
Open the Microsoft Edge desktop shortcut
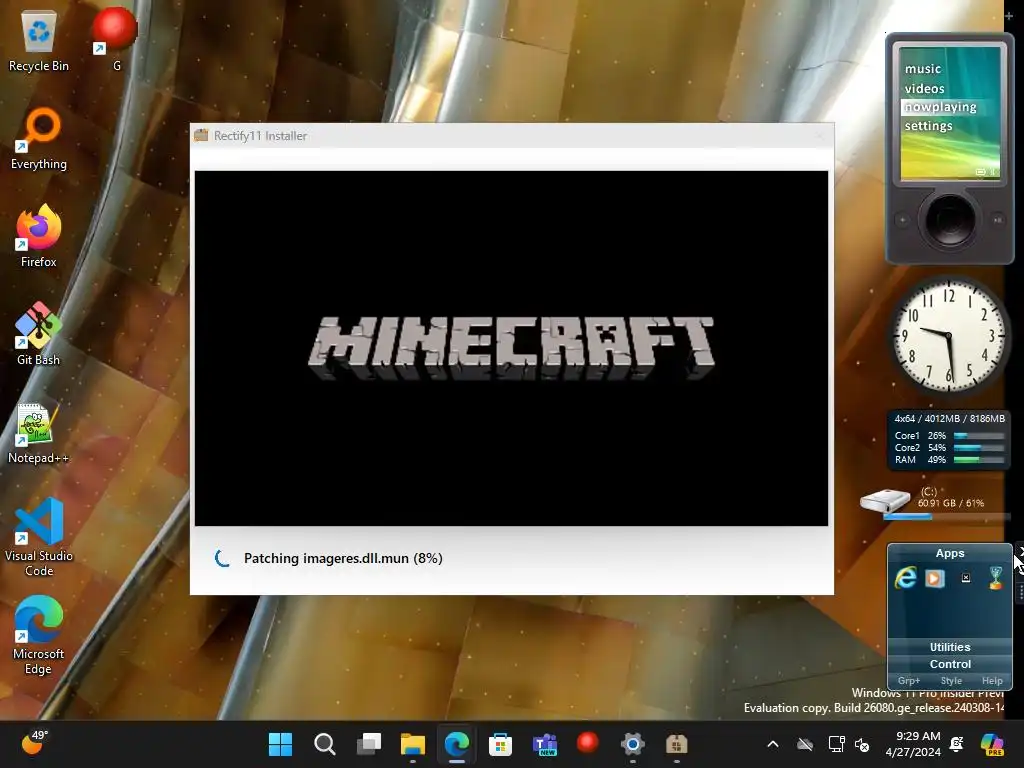[x=39, y=635]
